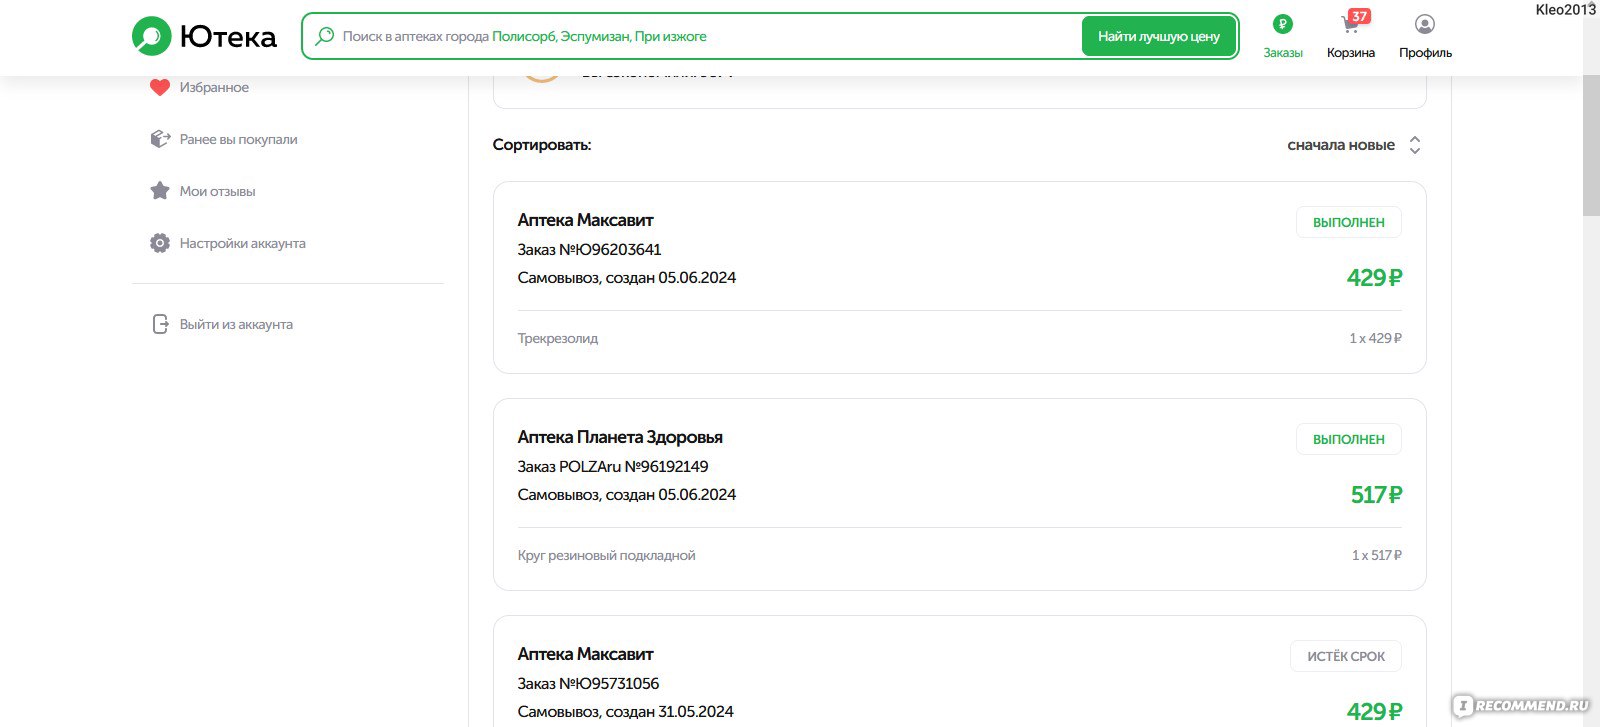
Task: Expand the sort order chevrons
Action: 1415,145
